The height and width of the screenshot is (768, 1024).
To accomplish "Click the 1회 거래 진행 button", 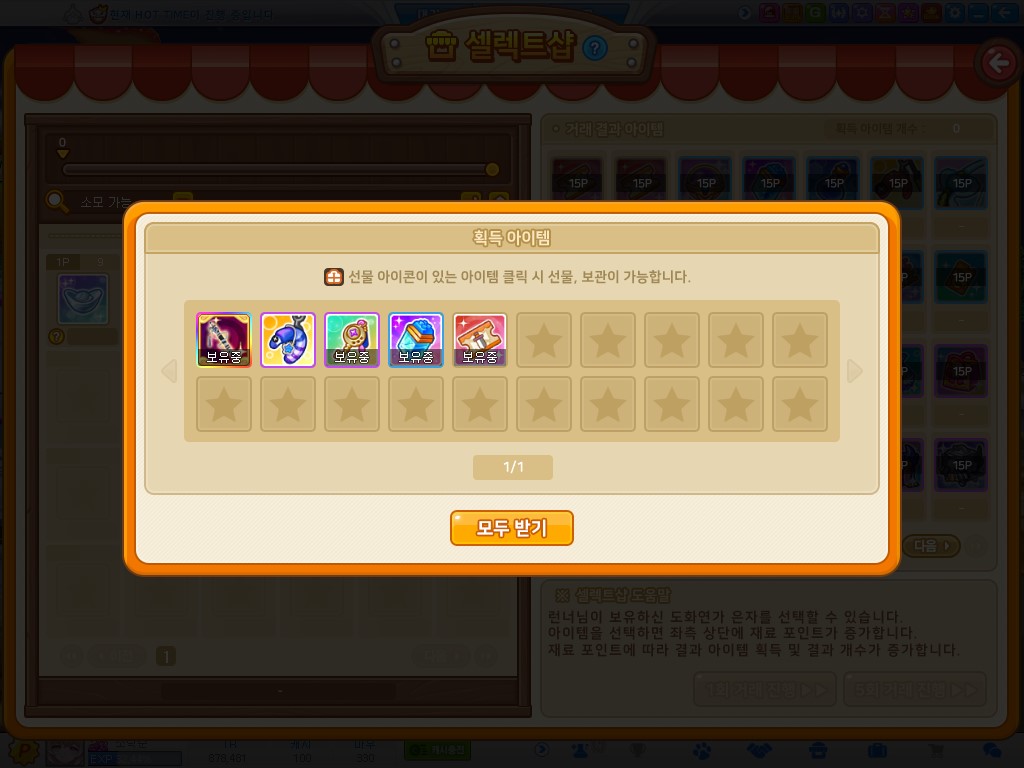I will pos(765,689).
